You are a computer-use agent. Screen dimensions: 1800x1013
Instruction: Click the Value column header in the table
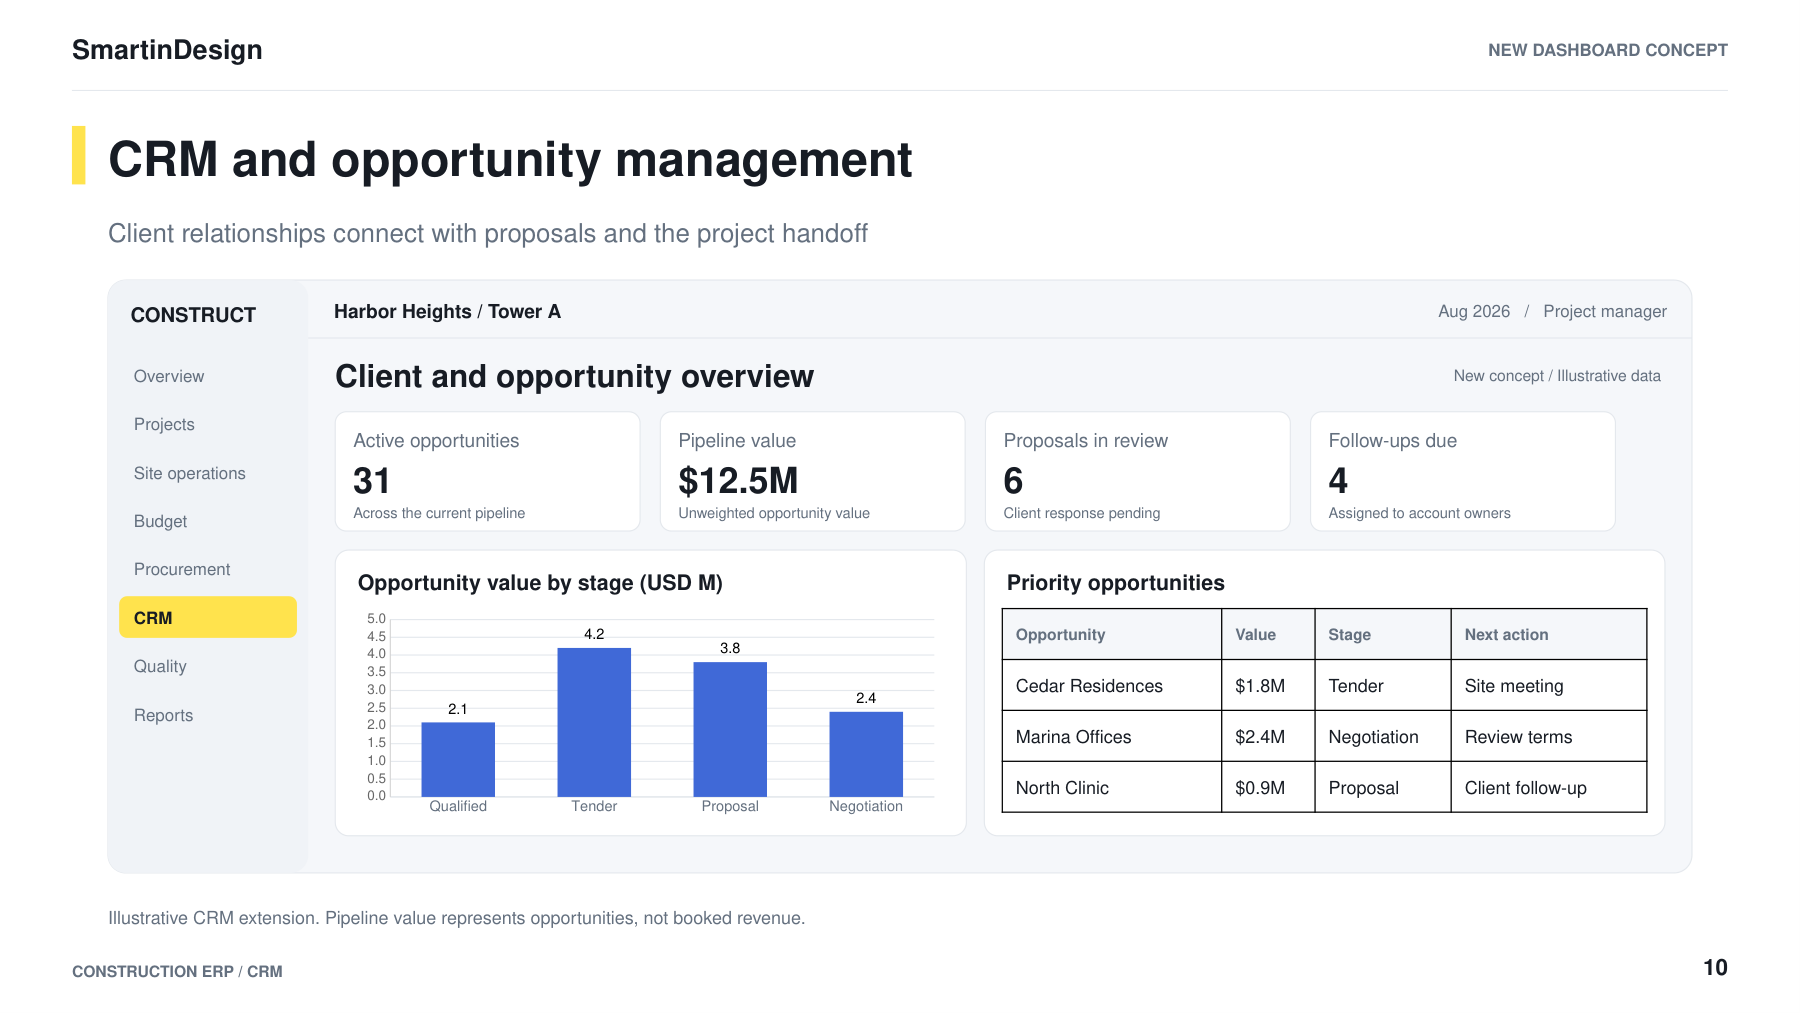coord(1268,634)
